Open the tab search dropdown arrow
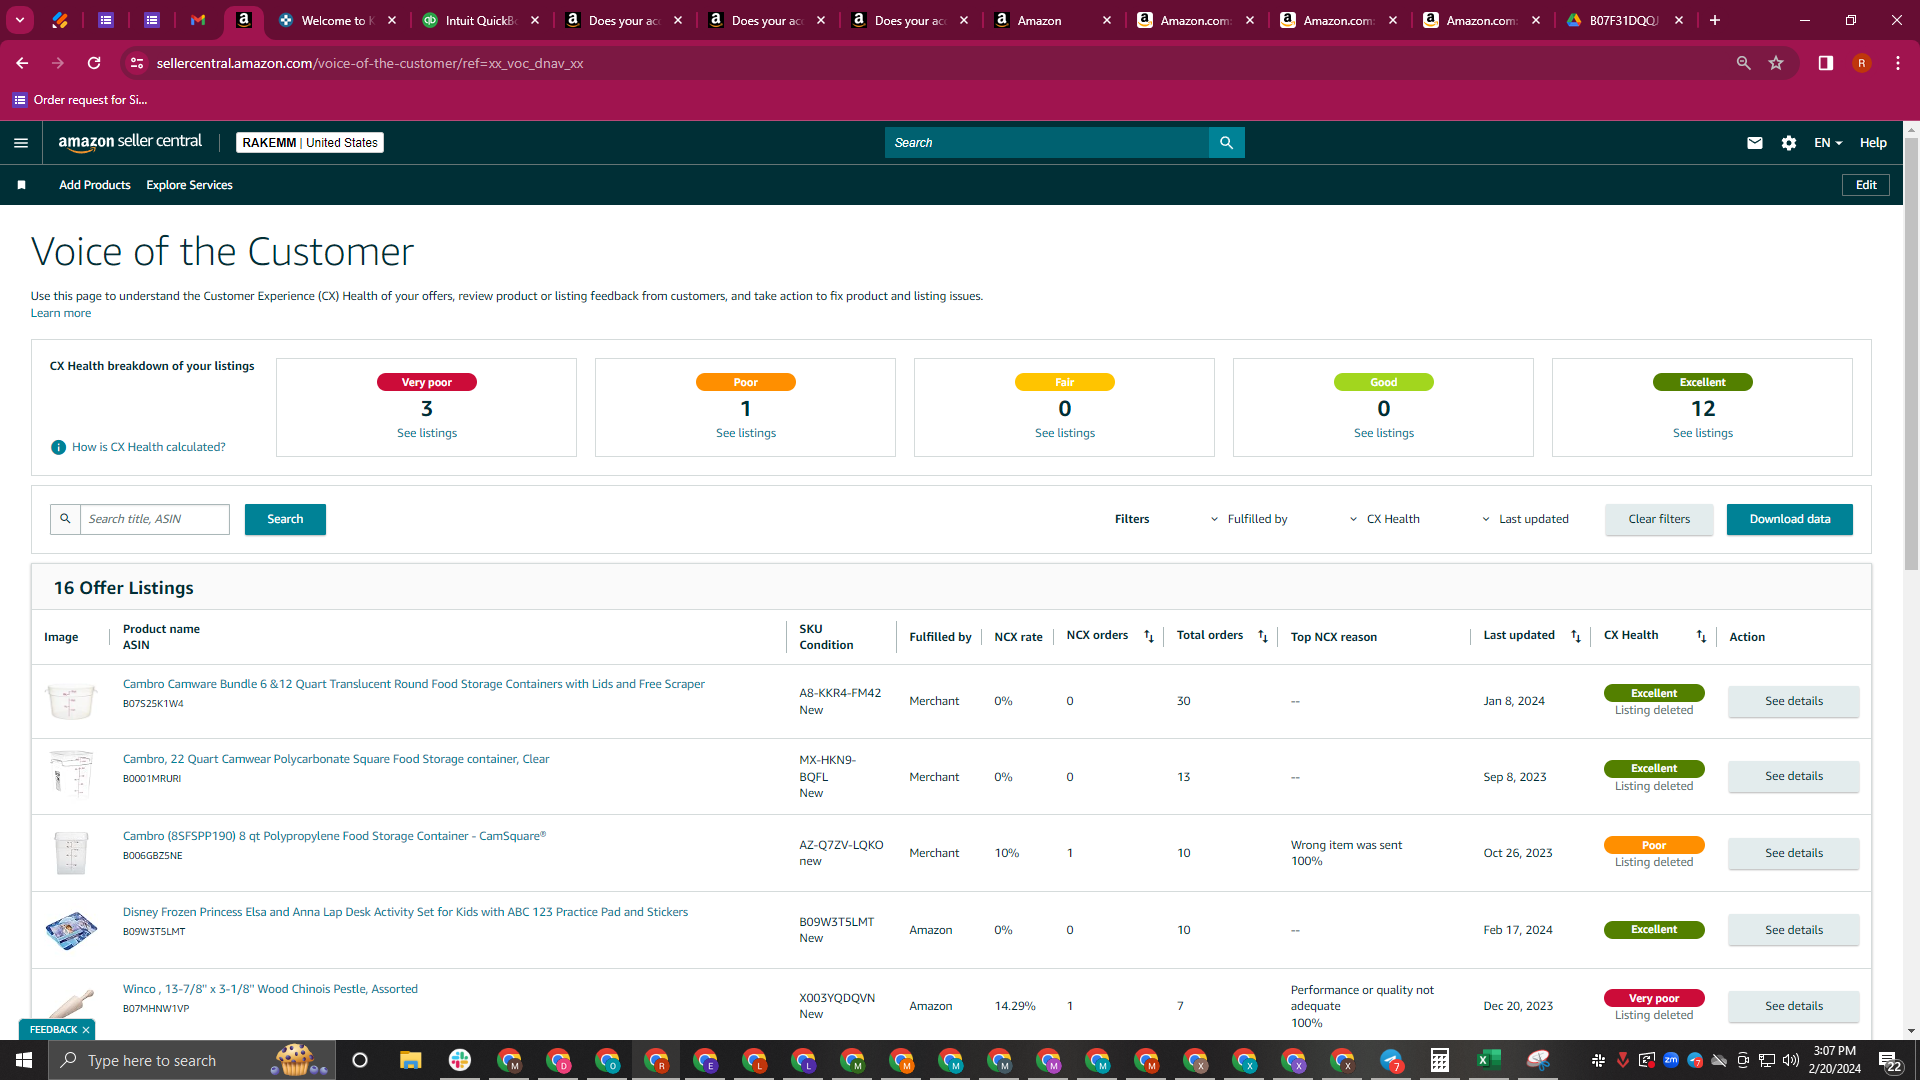The image size is (1920, 1080). click(x=20, y=20)
